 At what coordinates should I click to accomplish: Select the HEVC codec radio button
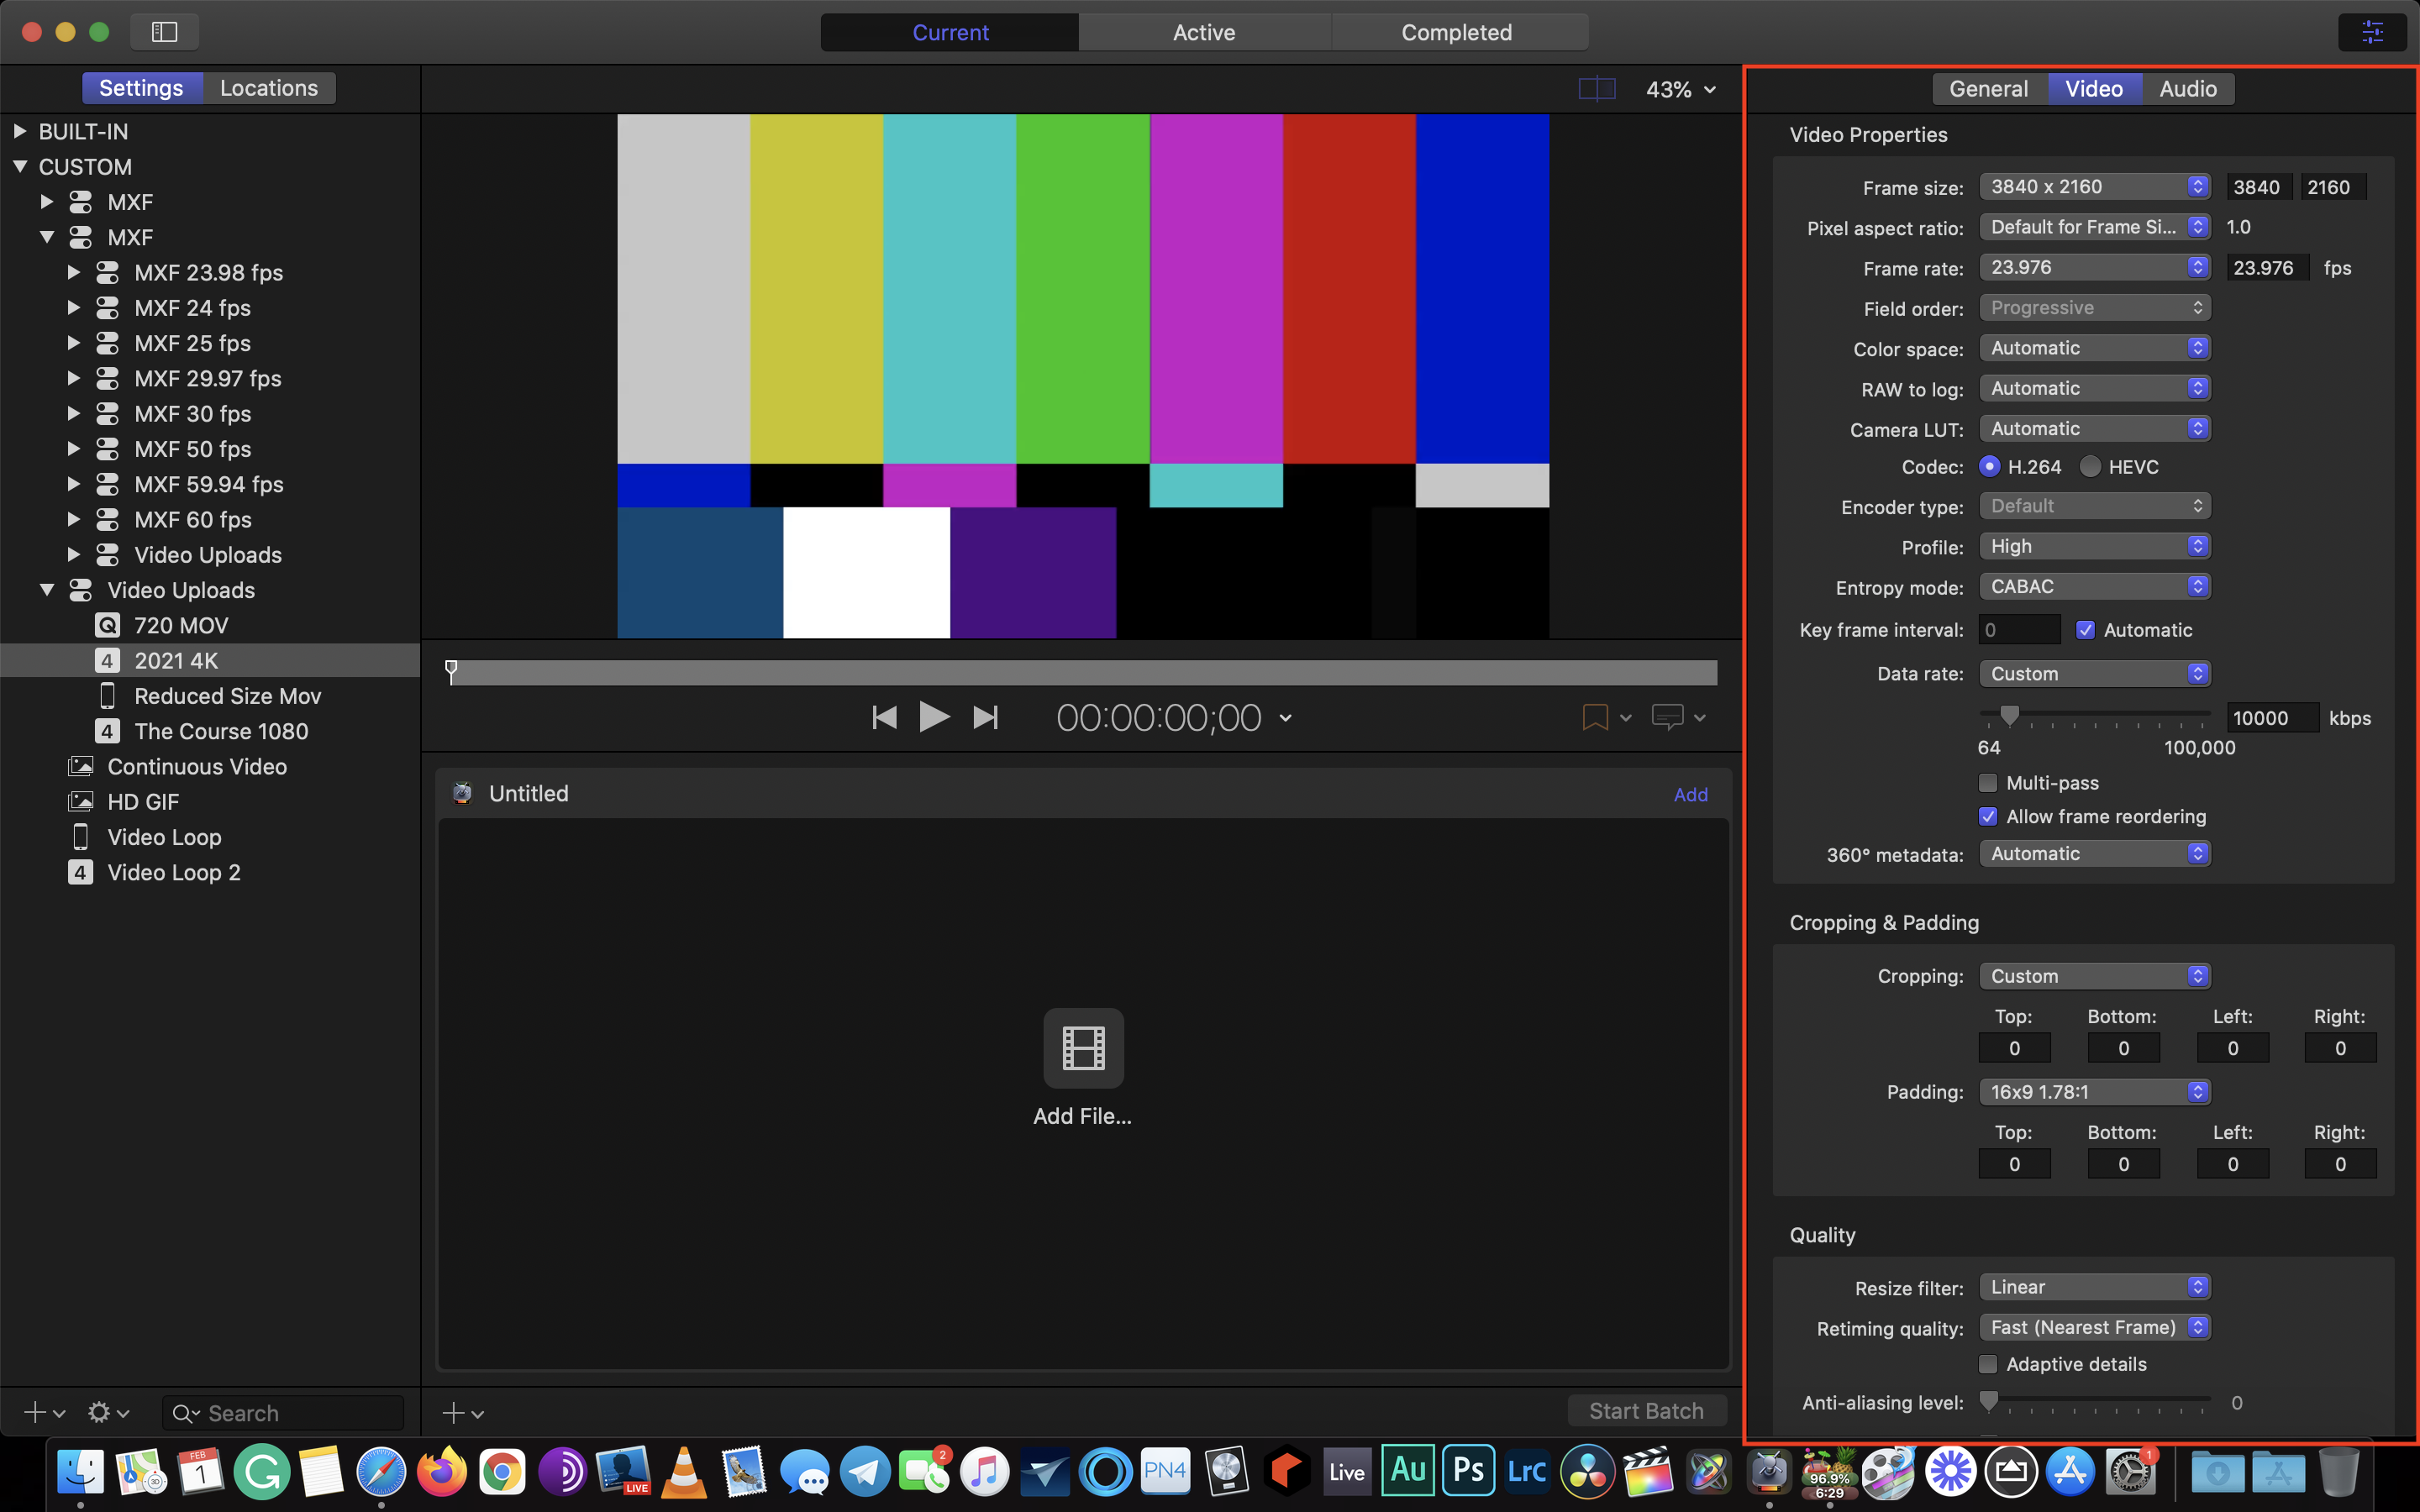2090,467
